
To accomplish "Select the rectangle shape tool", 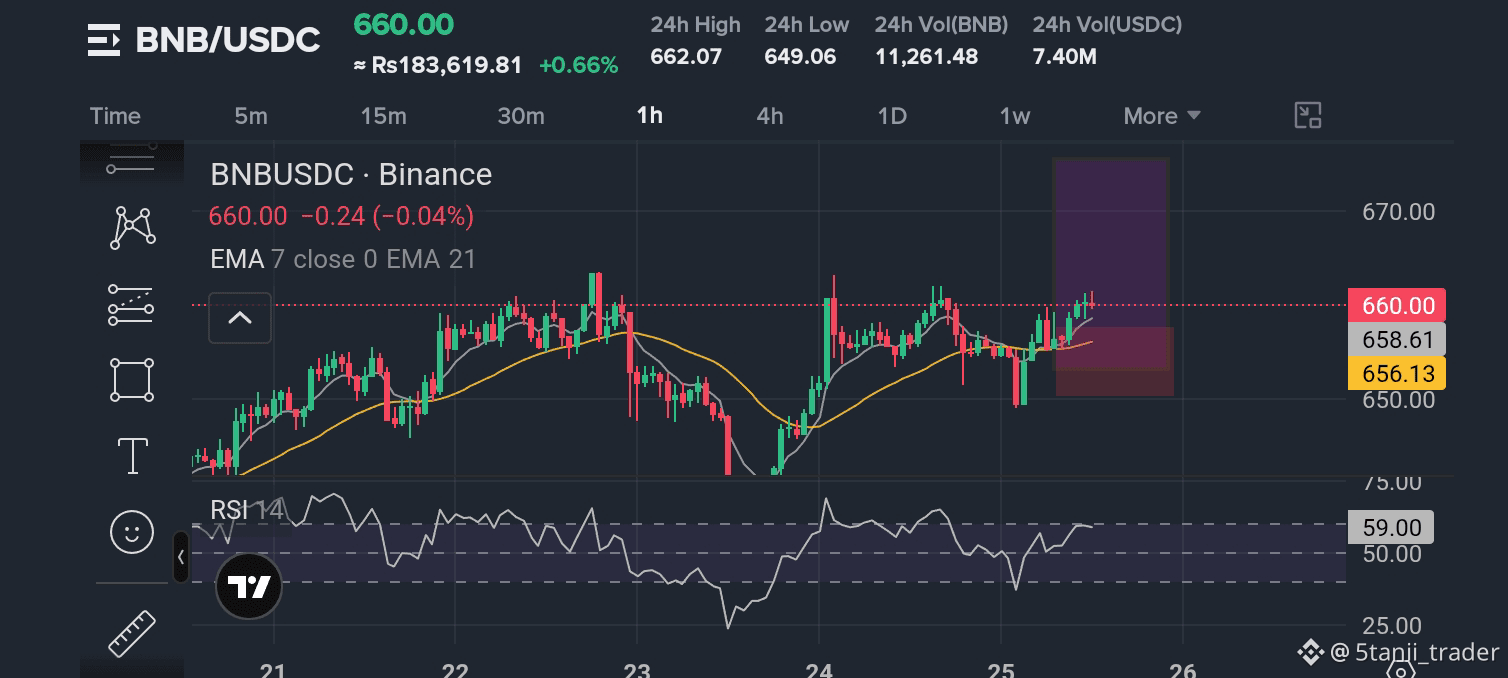I will coord(132,380).
